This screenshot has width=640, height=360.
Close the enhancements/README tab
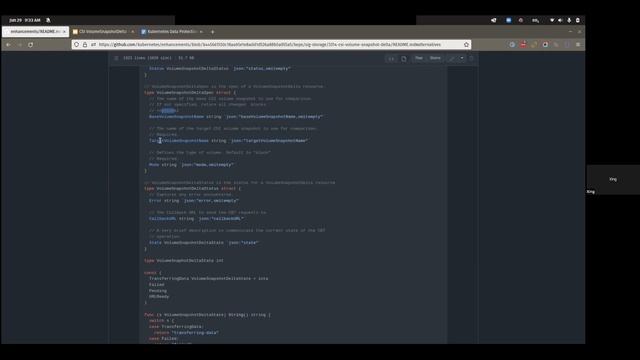point(64,31)
